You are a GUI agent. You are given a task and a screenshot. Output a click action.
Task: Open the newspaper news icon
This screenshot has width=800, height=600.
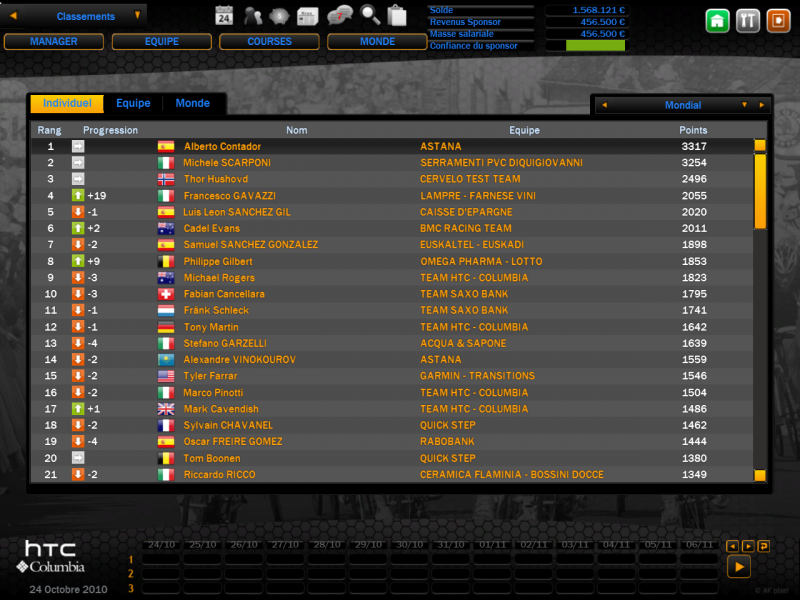coord(308,16)
